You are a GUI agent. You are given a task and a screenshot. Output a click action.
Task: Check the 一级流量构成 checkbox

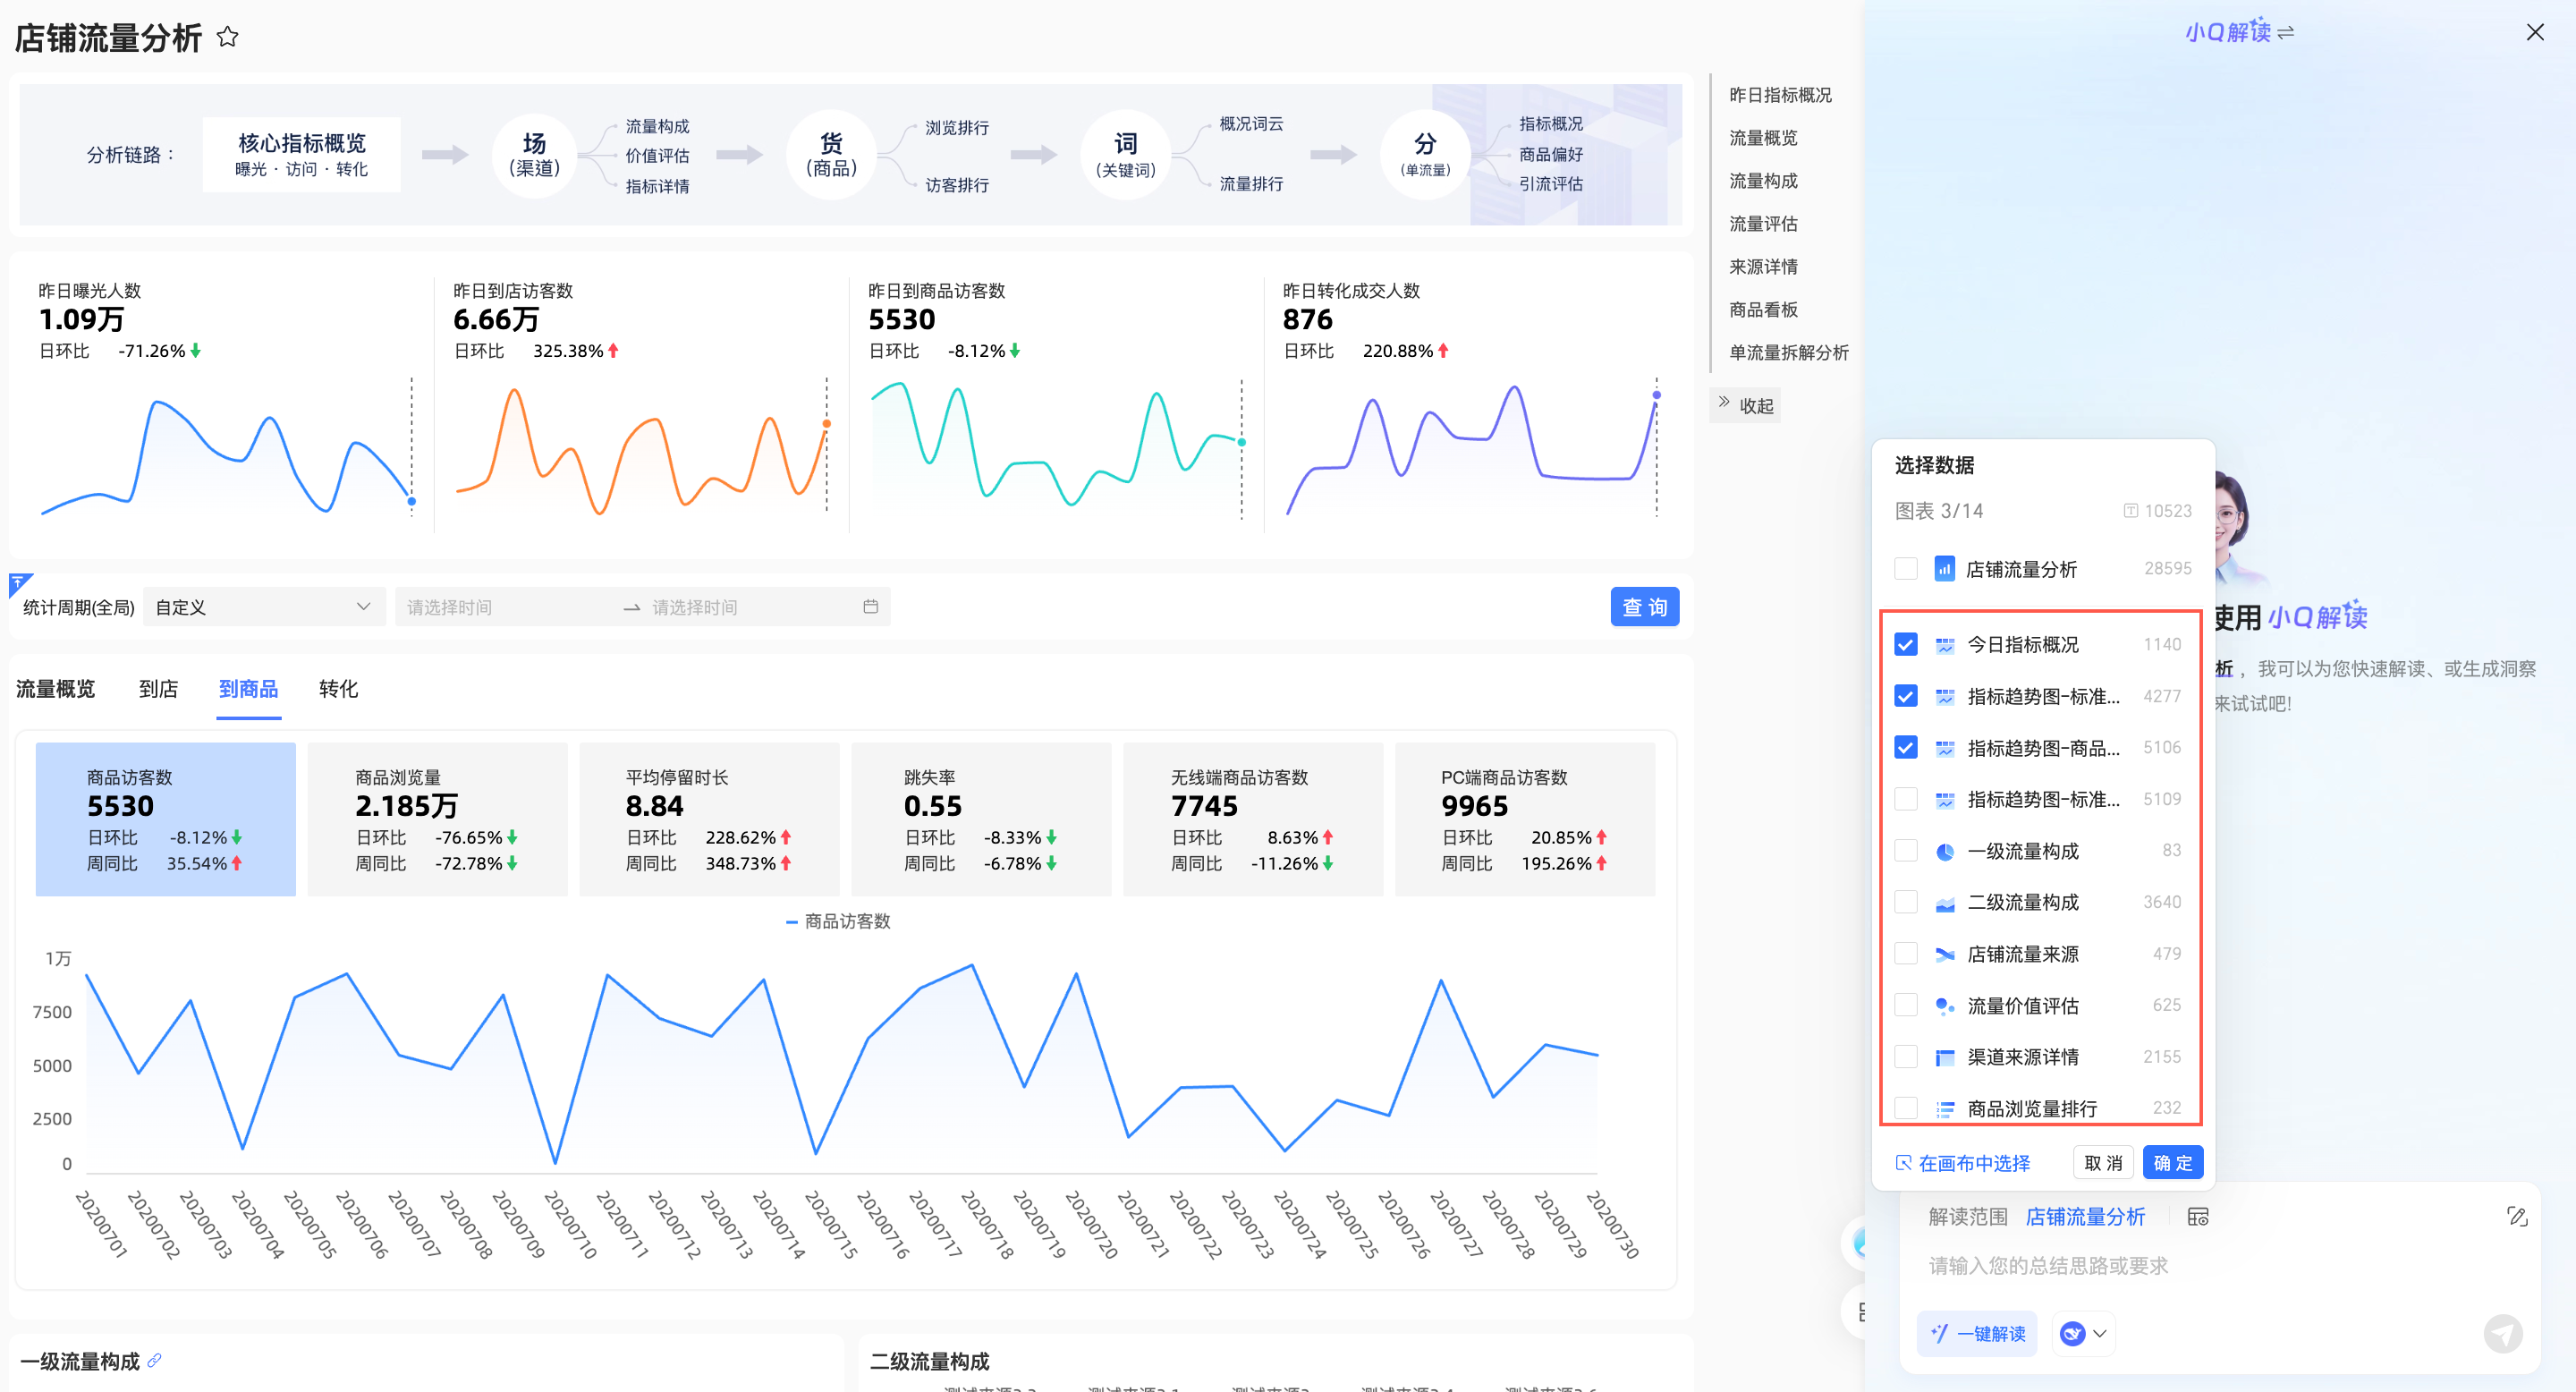click(1906, 851)
